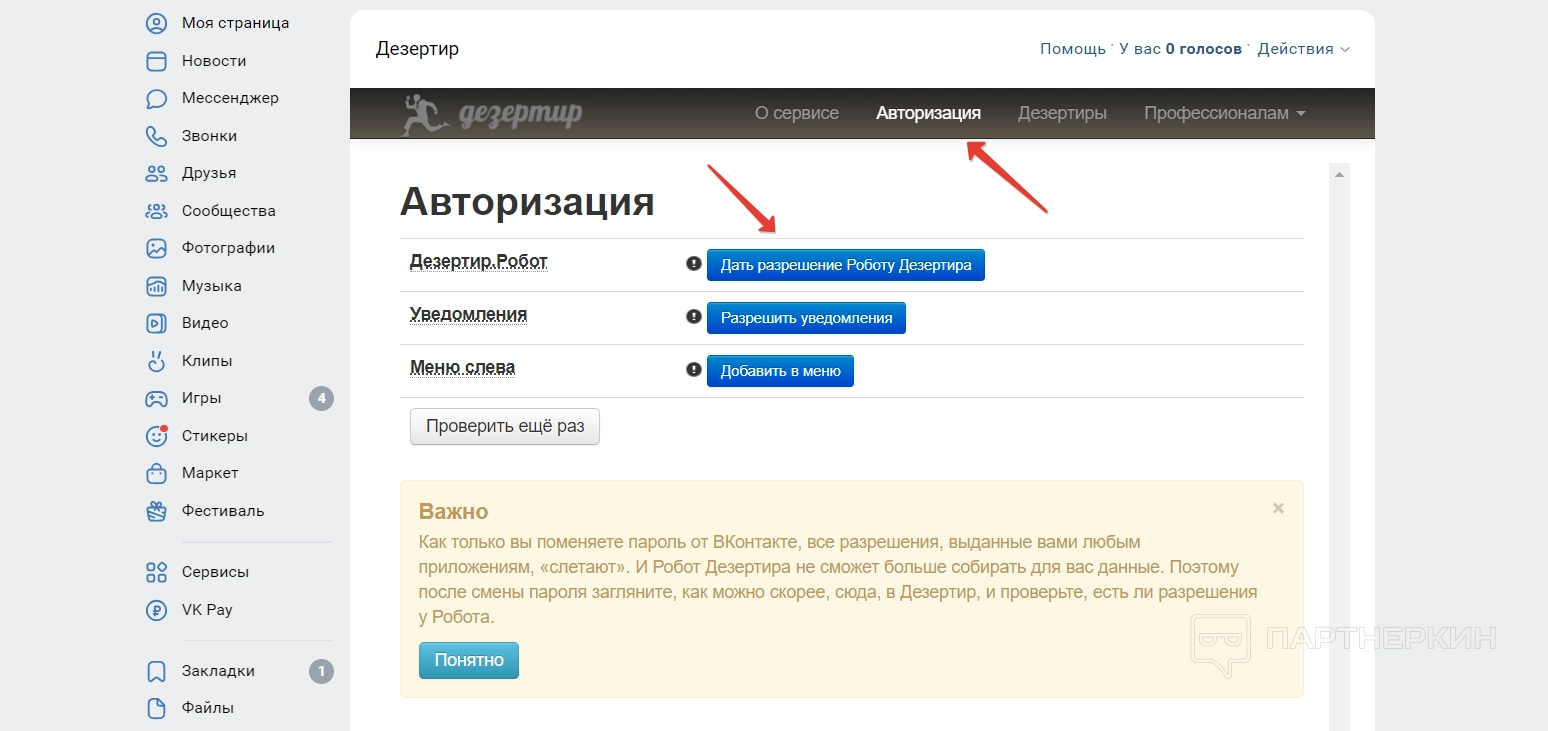Open VK Pay in sidebar
Viewport: 1548px width, 731px height.
coord(207,610)
